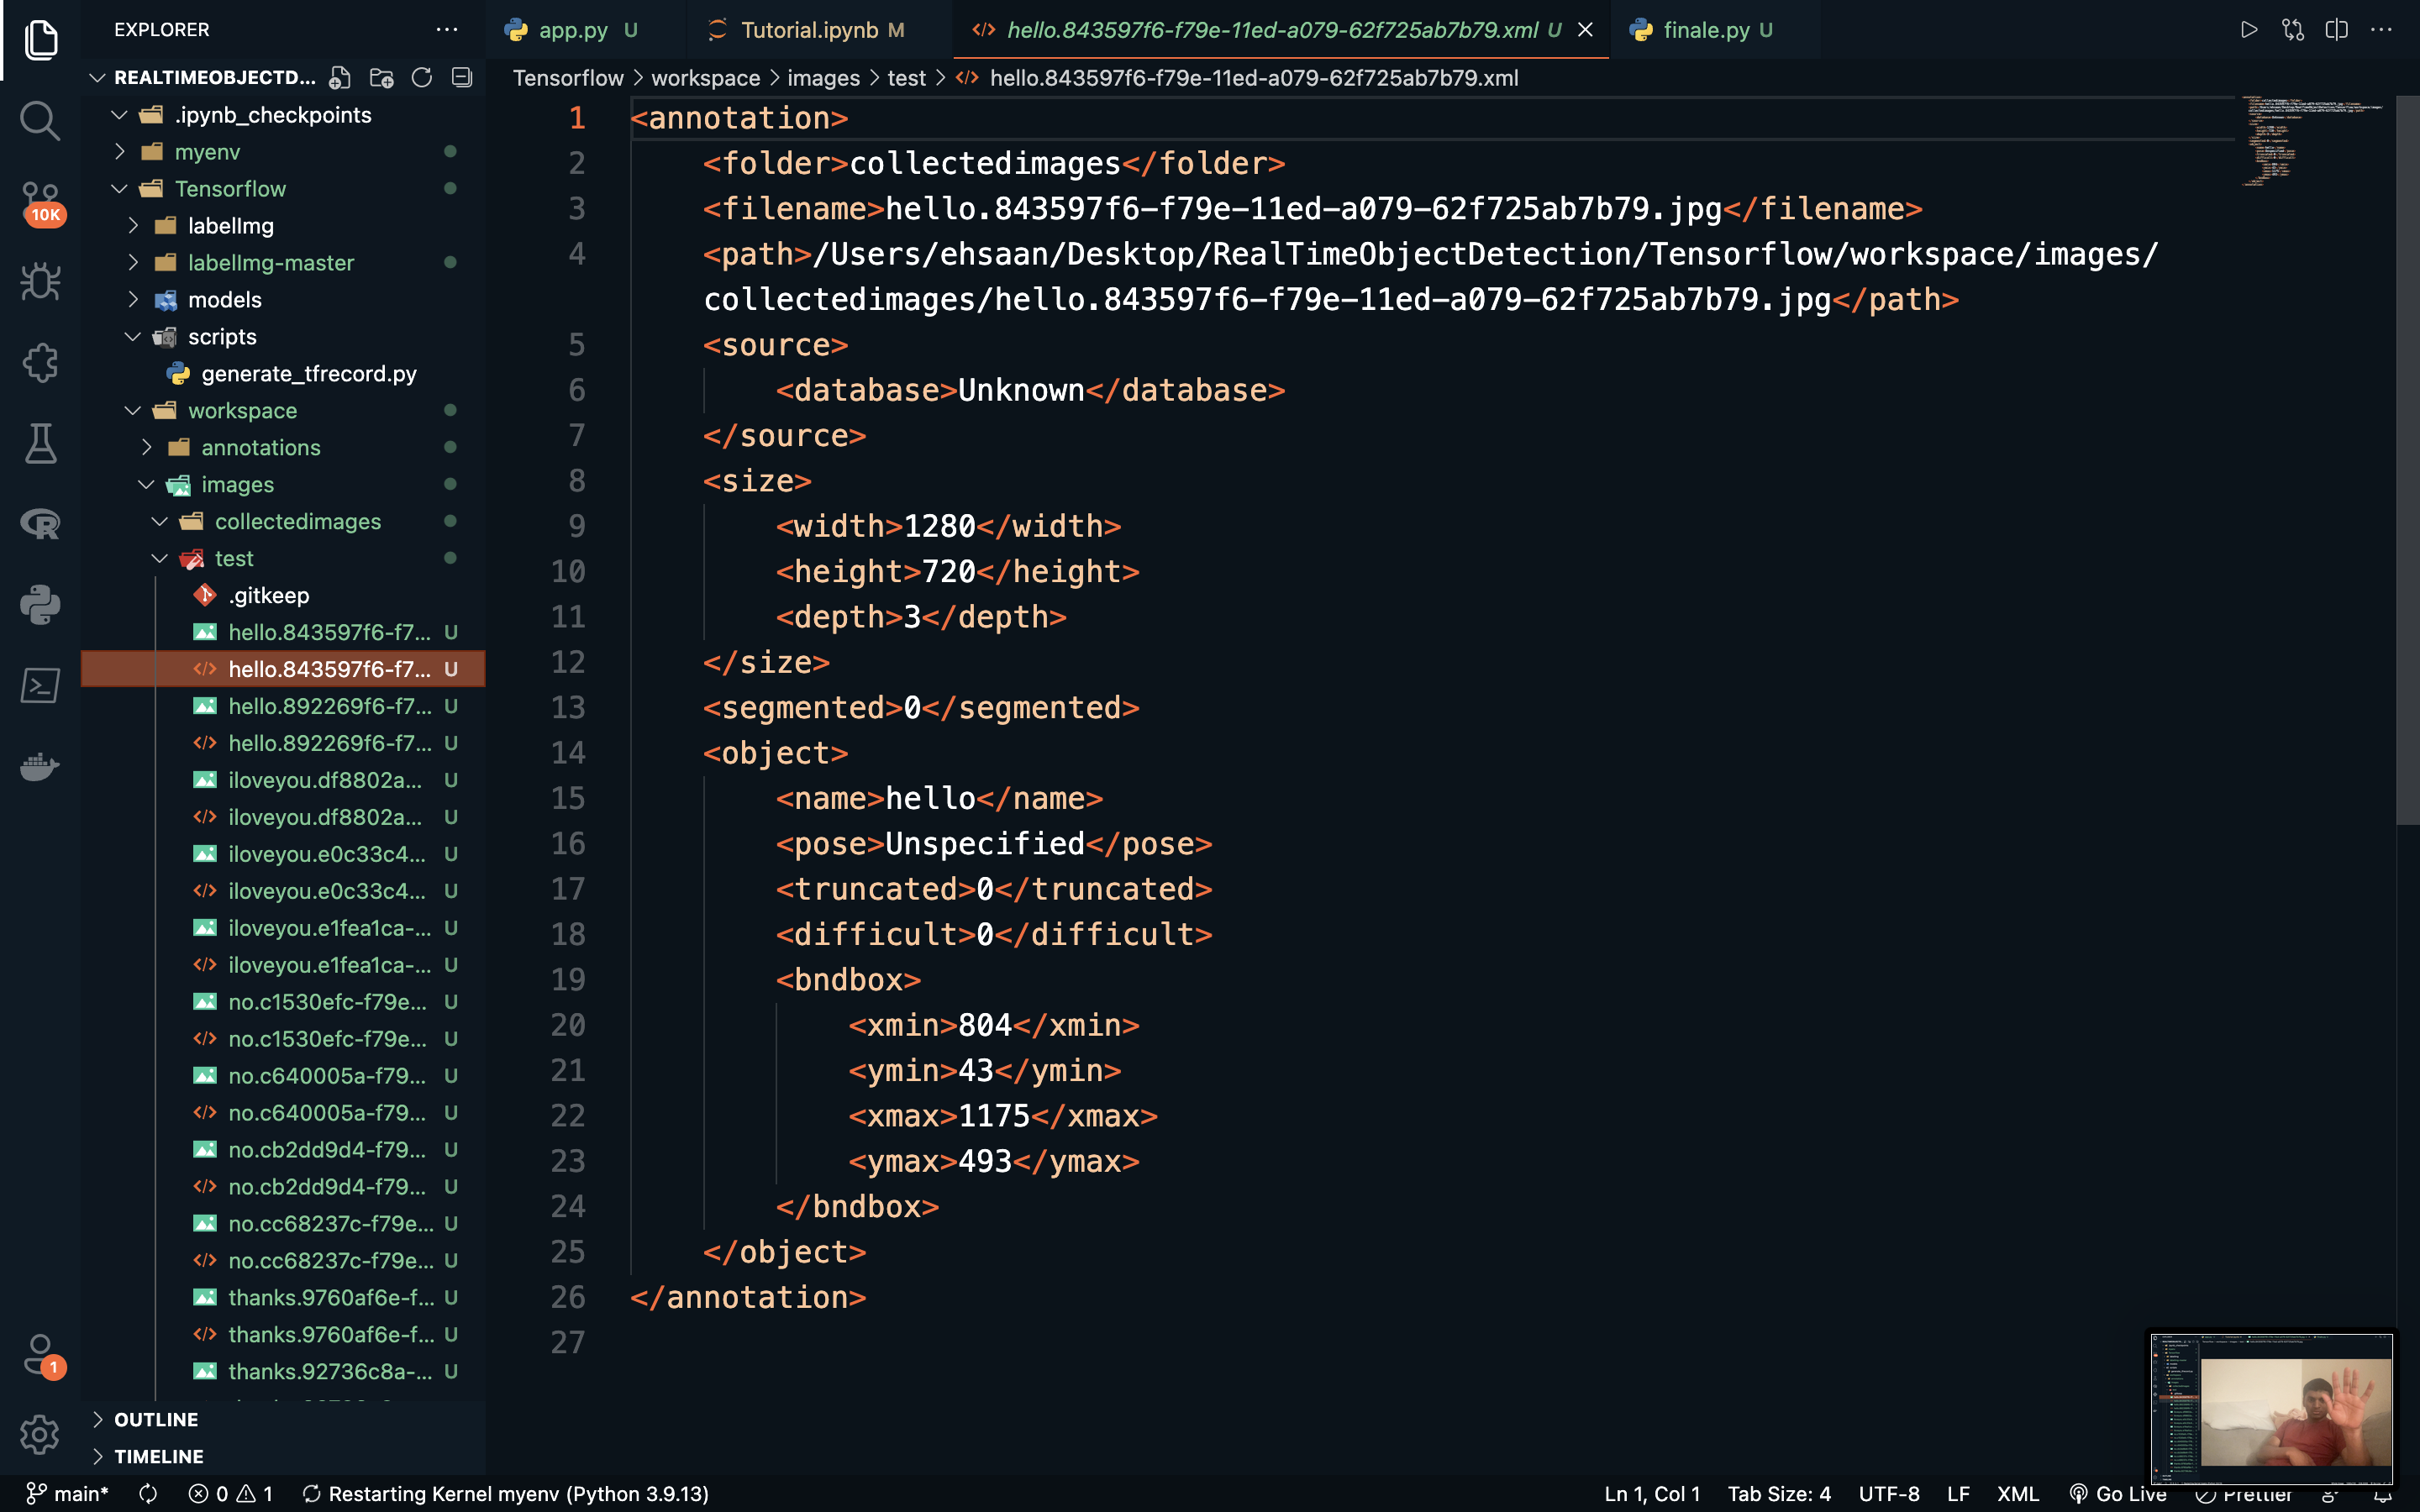Toggle Go Live server in status bar

pos(2117,1493)
